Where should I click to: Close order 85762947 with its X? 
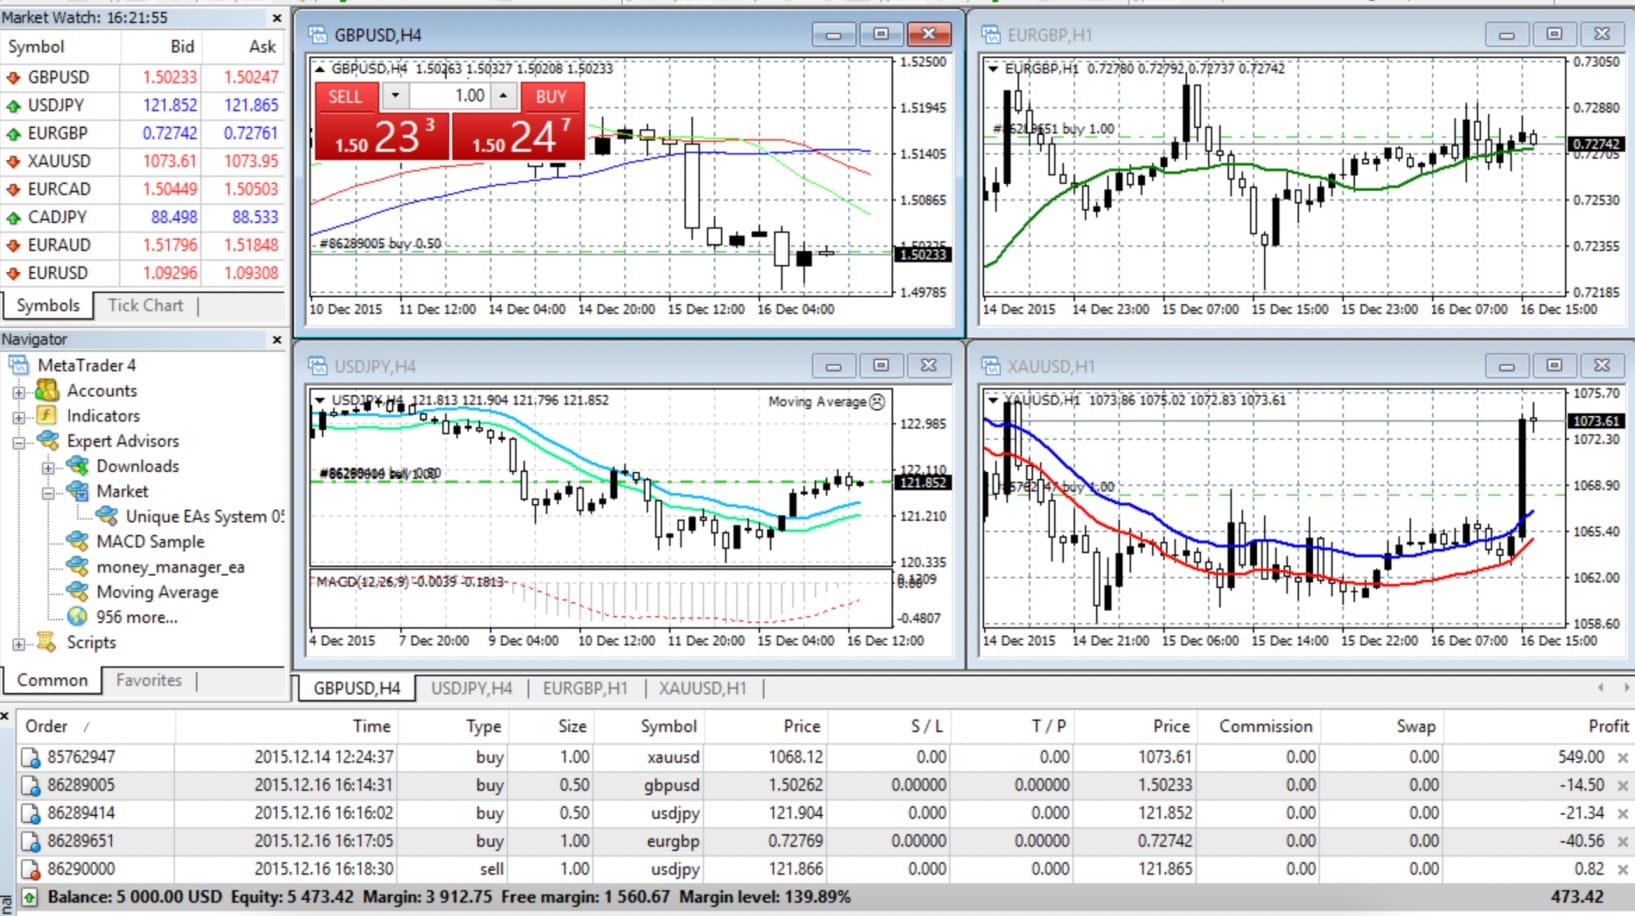[x=1622, y=758]
